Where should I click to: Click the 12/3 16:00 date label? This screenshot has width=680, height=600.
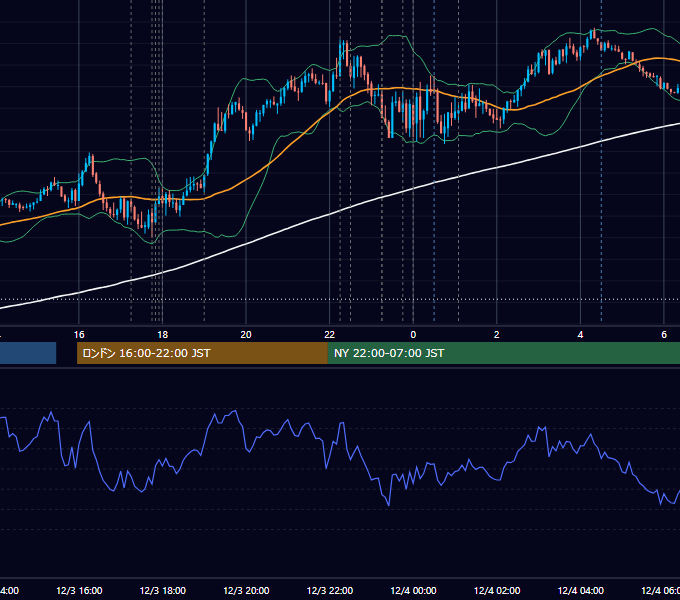79,591
